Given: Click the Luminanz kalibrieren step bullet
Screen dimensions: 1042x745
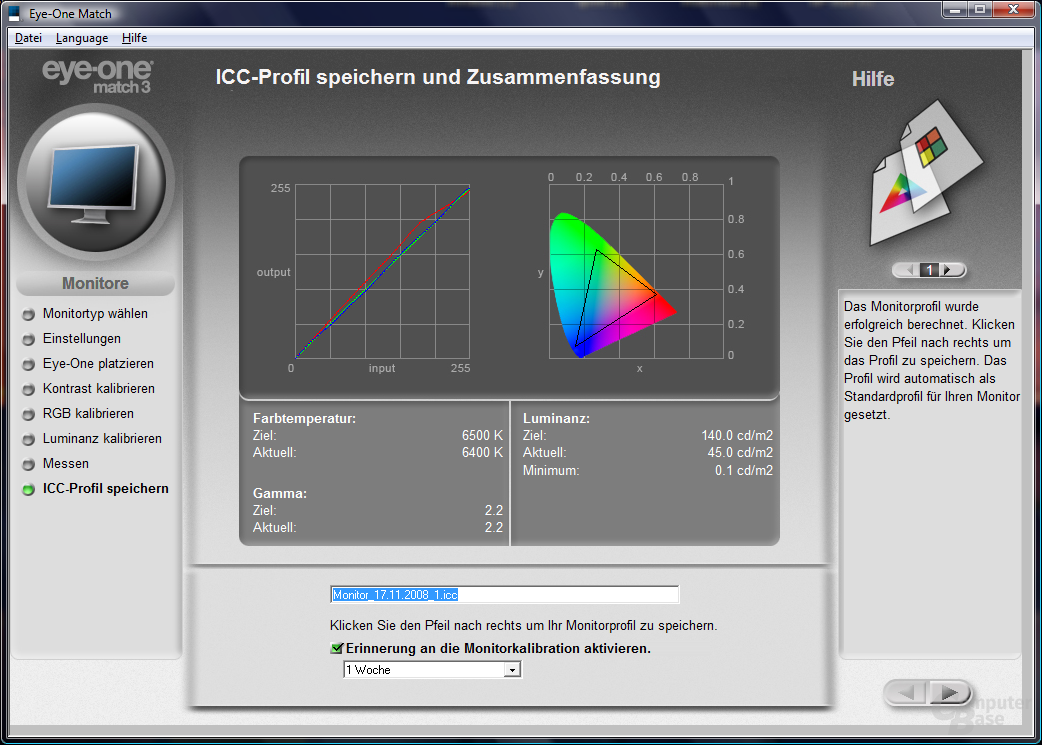Looking at the screenshot, I should tap(29, 440).
